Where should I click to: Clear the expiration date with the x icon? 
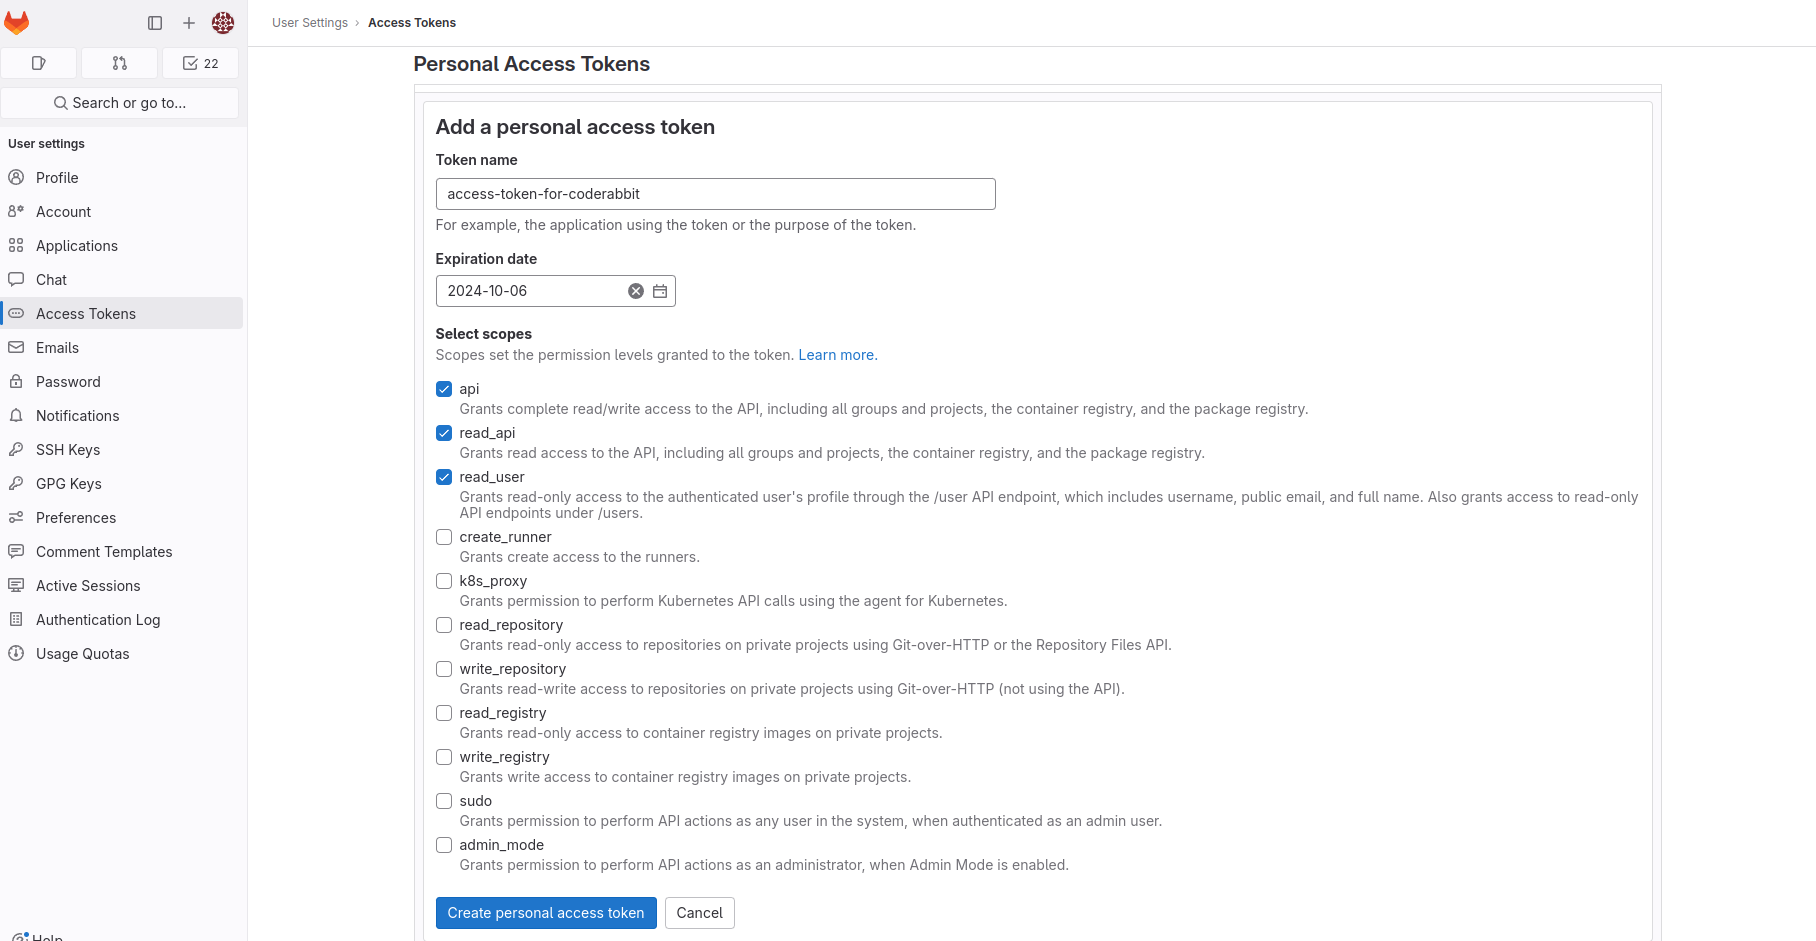coord(635,290)
